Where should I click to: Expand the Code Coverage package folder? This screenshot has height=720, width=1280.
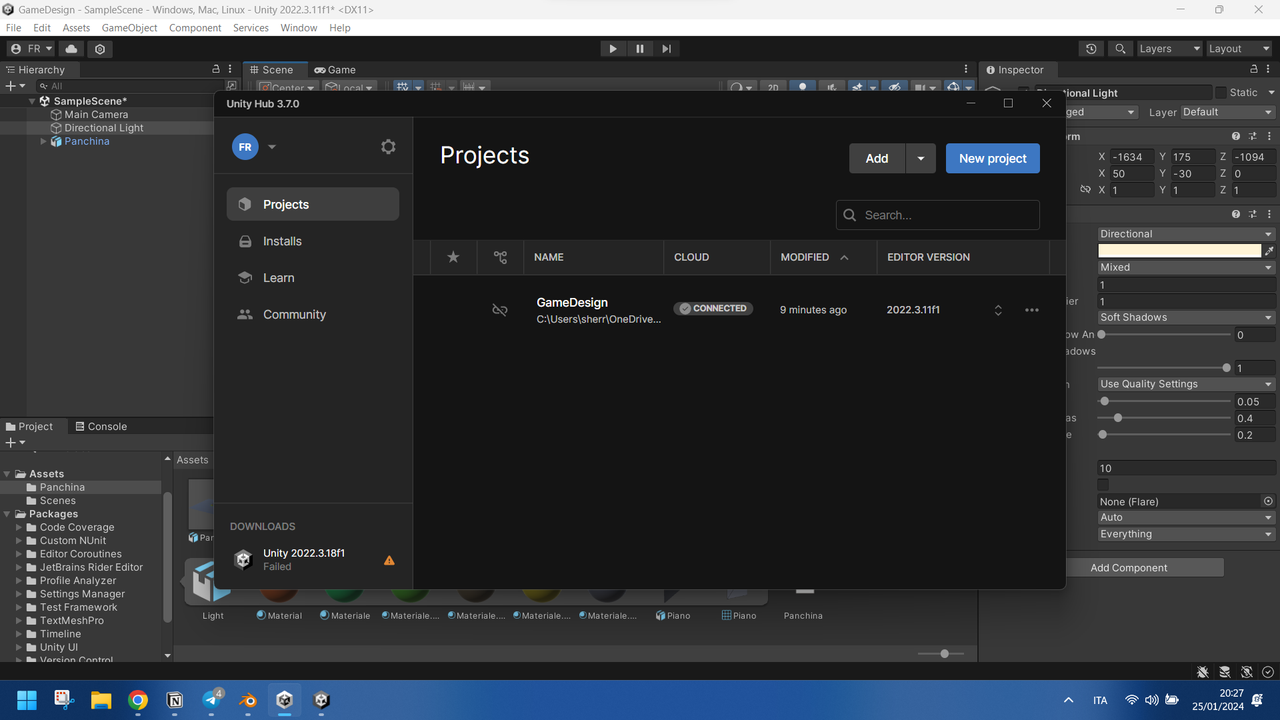pos(19,527)
